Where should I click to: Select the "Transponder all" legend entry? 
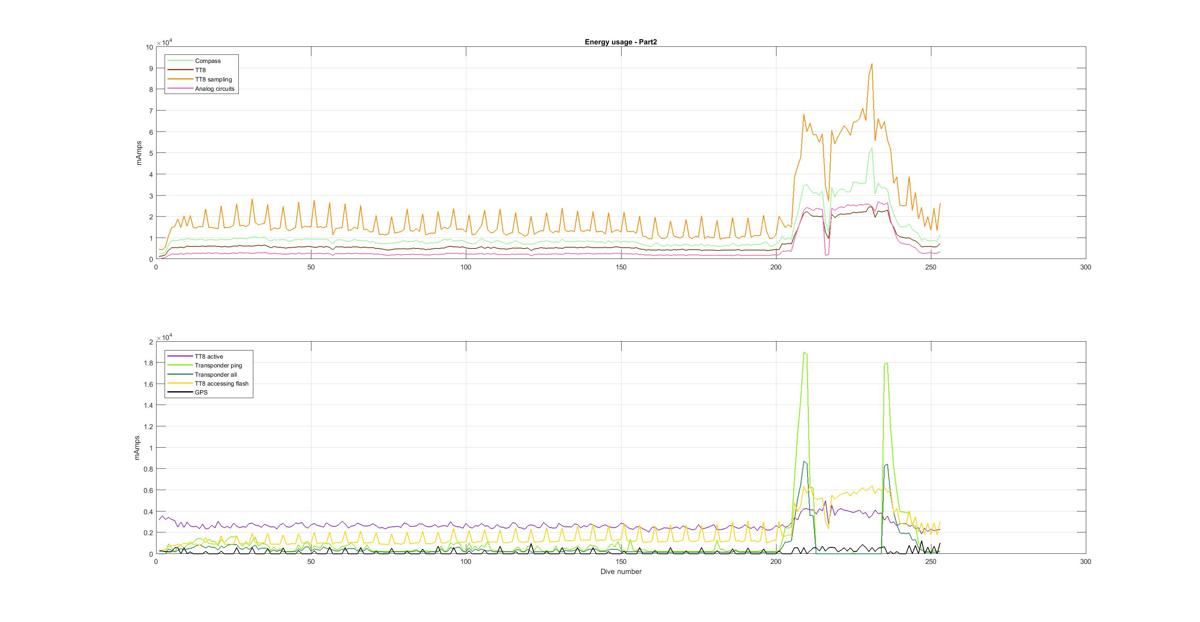203,374
